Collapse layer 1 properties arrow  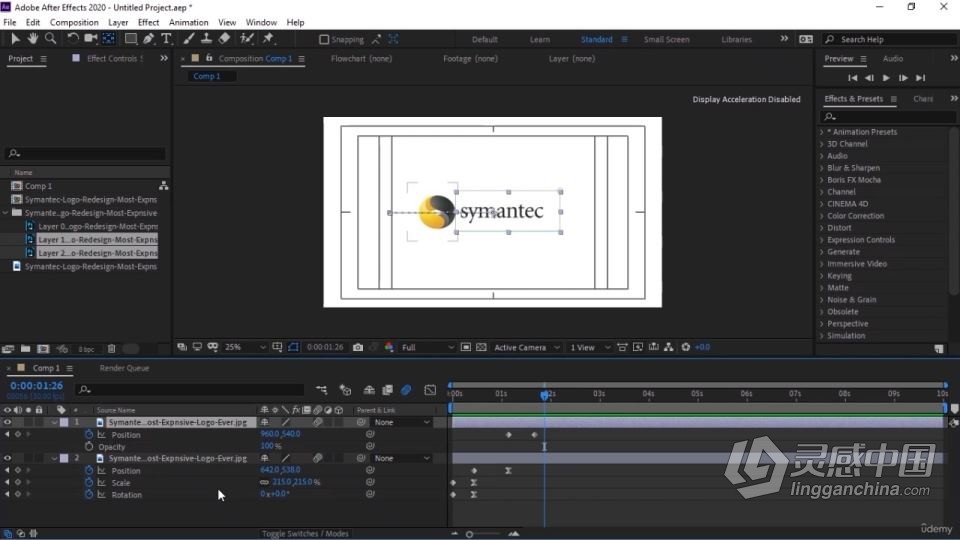pyautogui.click(x=54, y=422)
